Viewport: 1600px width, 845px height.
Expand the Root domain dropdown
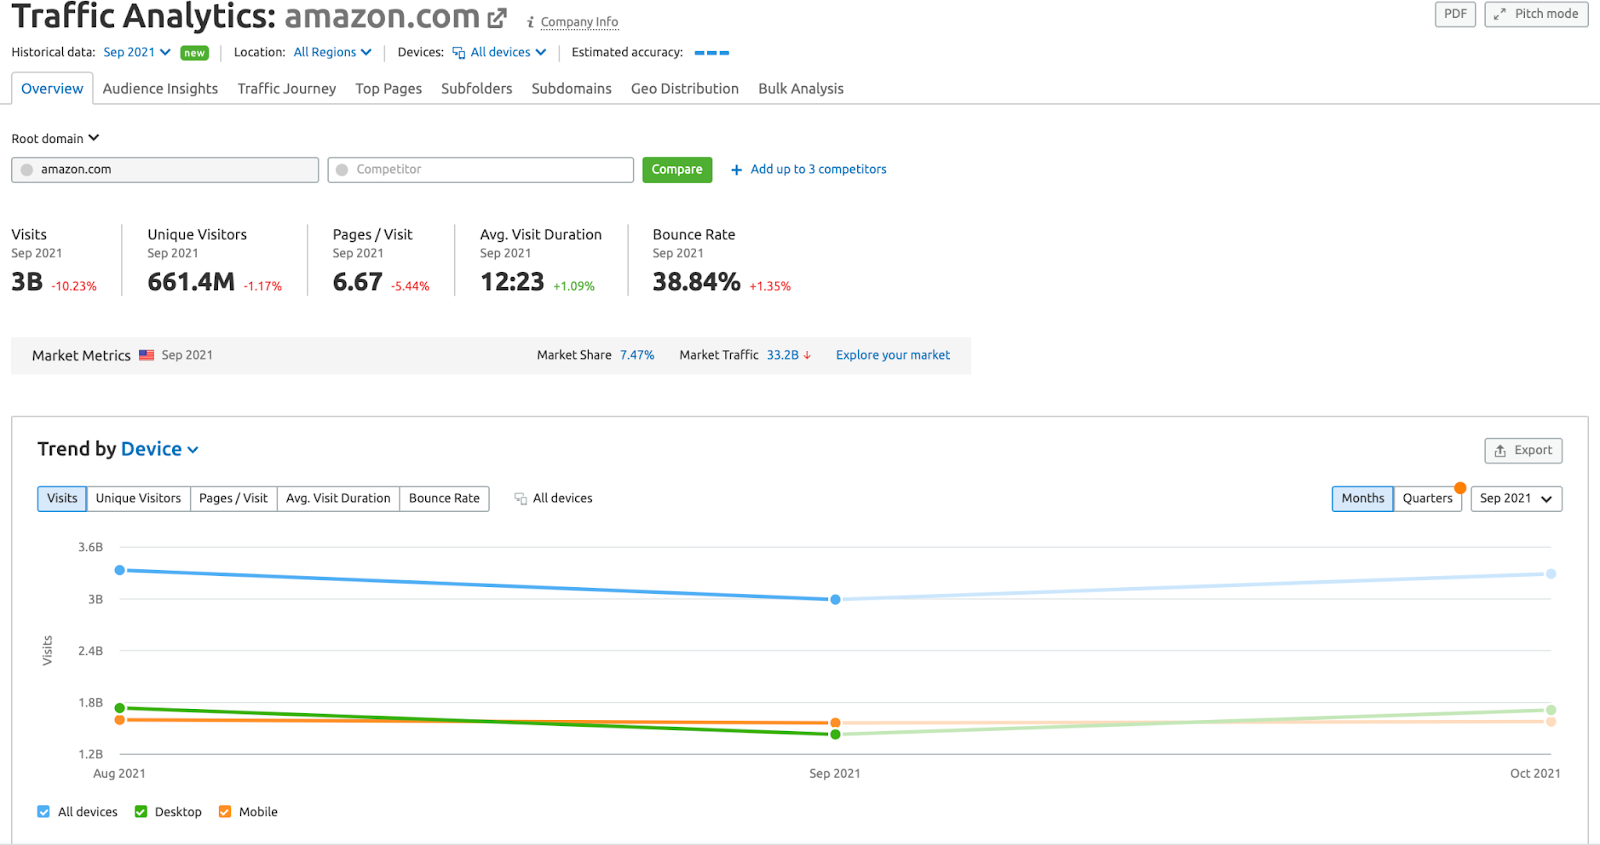pos(55,139)
